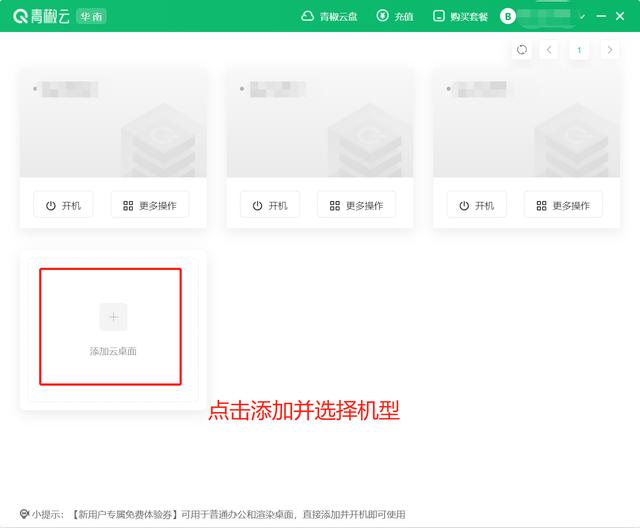Power on first cloud desktop 开机
The width and height of the screenshot is (640, 528).
(x=63, y=205)
